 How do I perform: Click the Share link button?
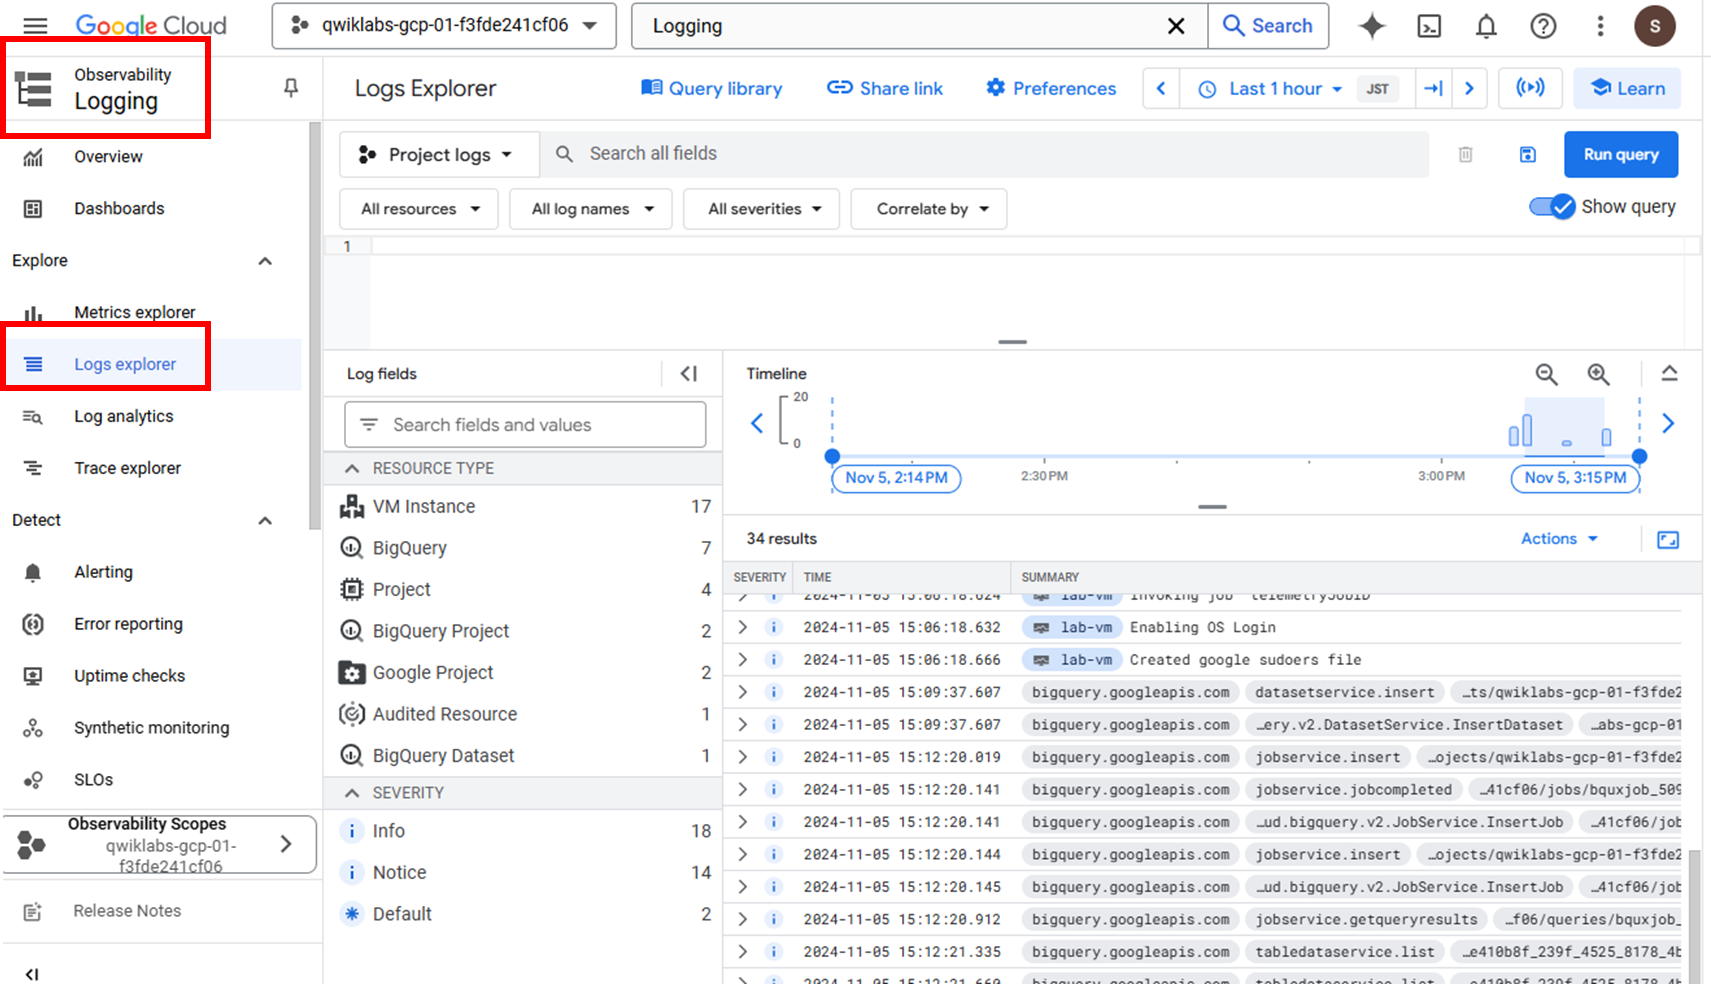(x=885, y=88)
